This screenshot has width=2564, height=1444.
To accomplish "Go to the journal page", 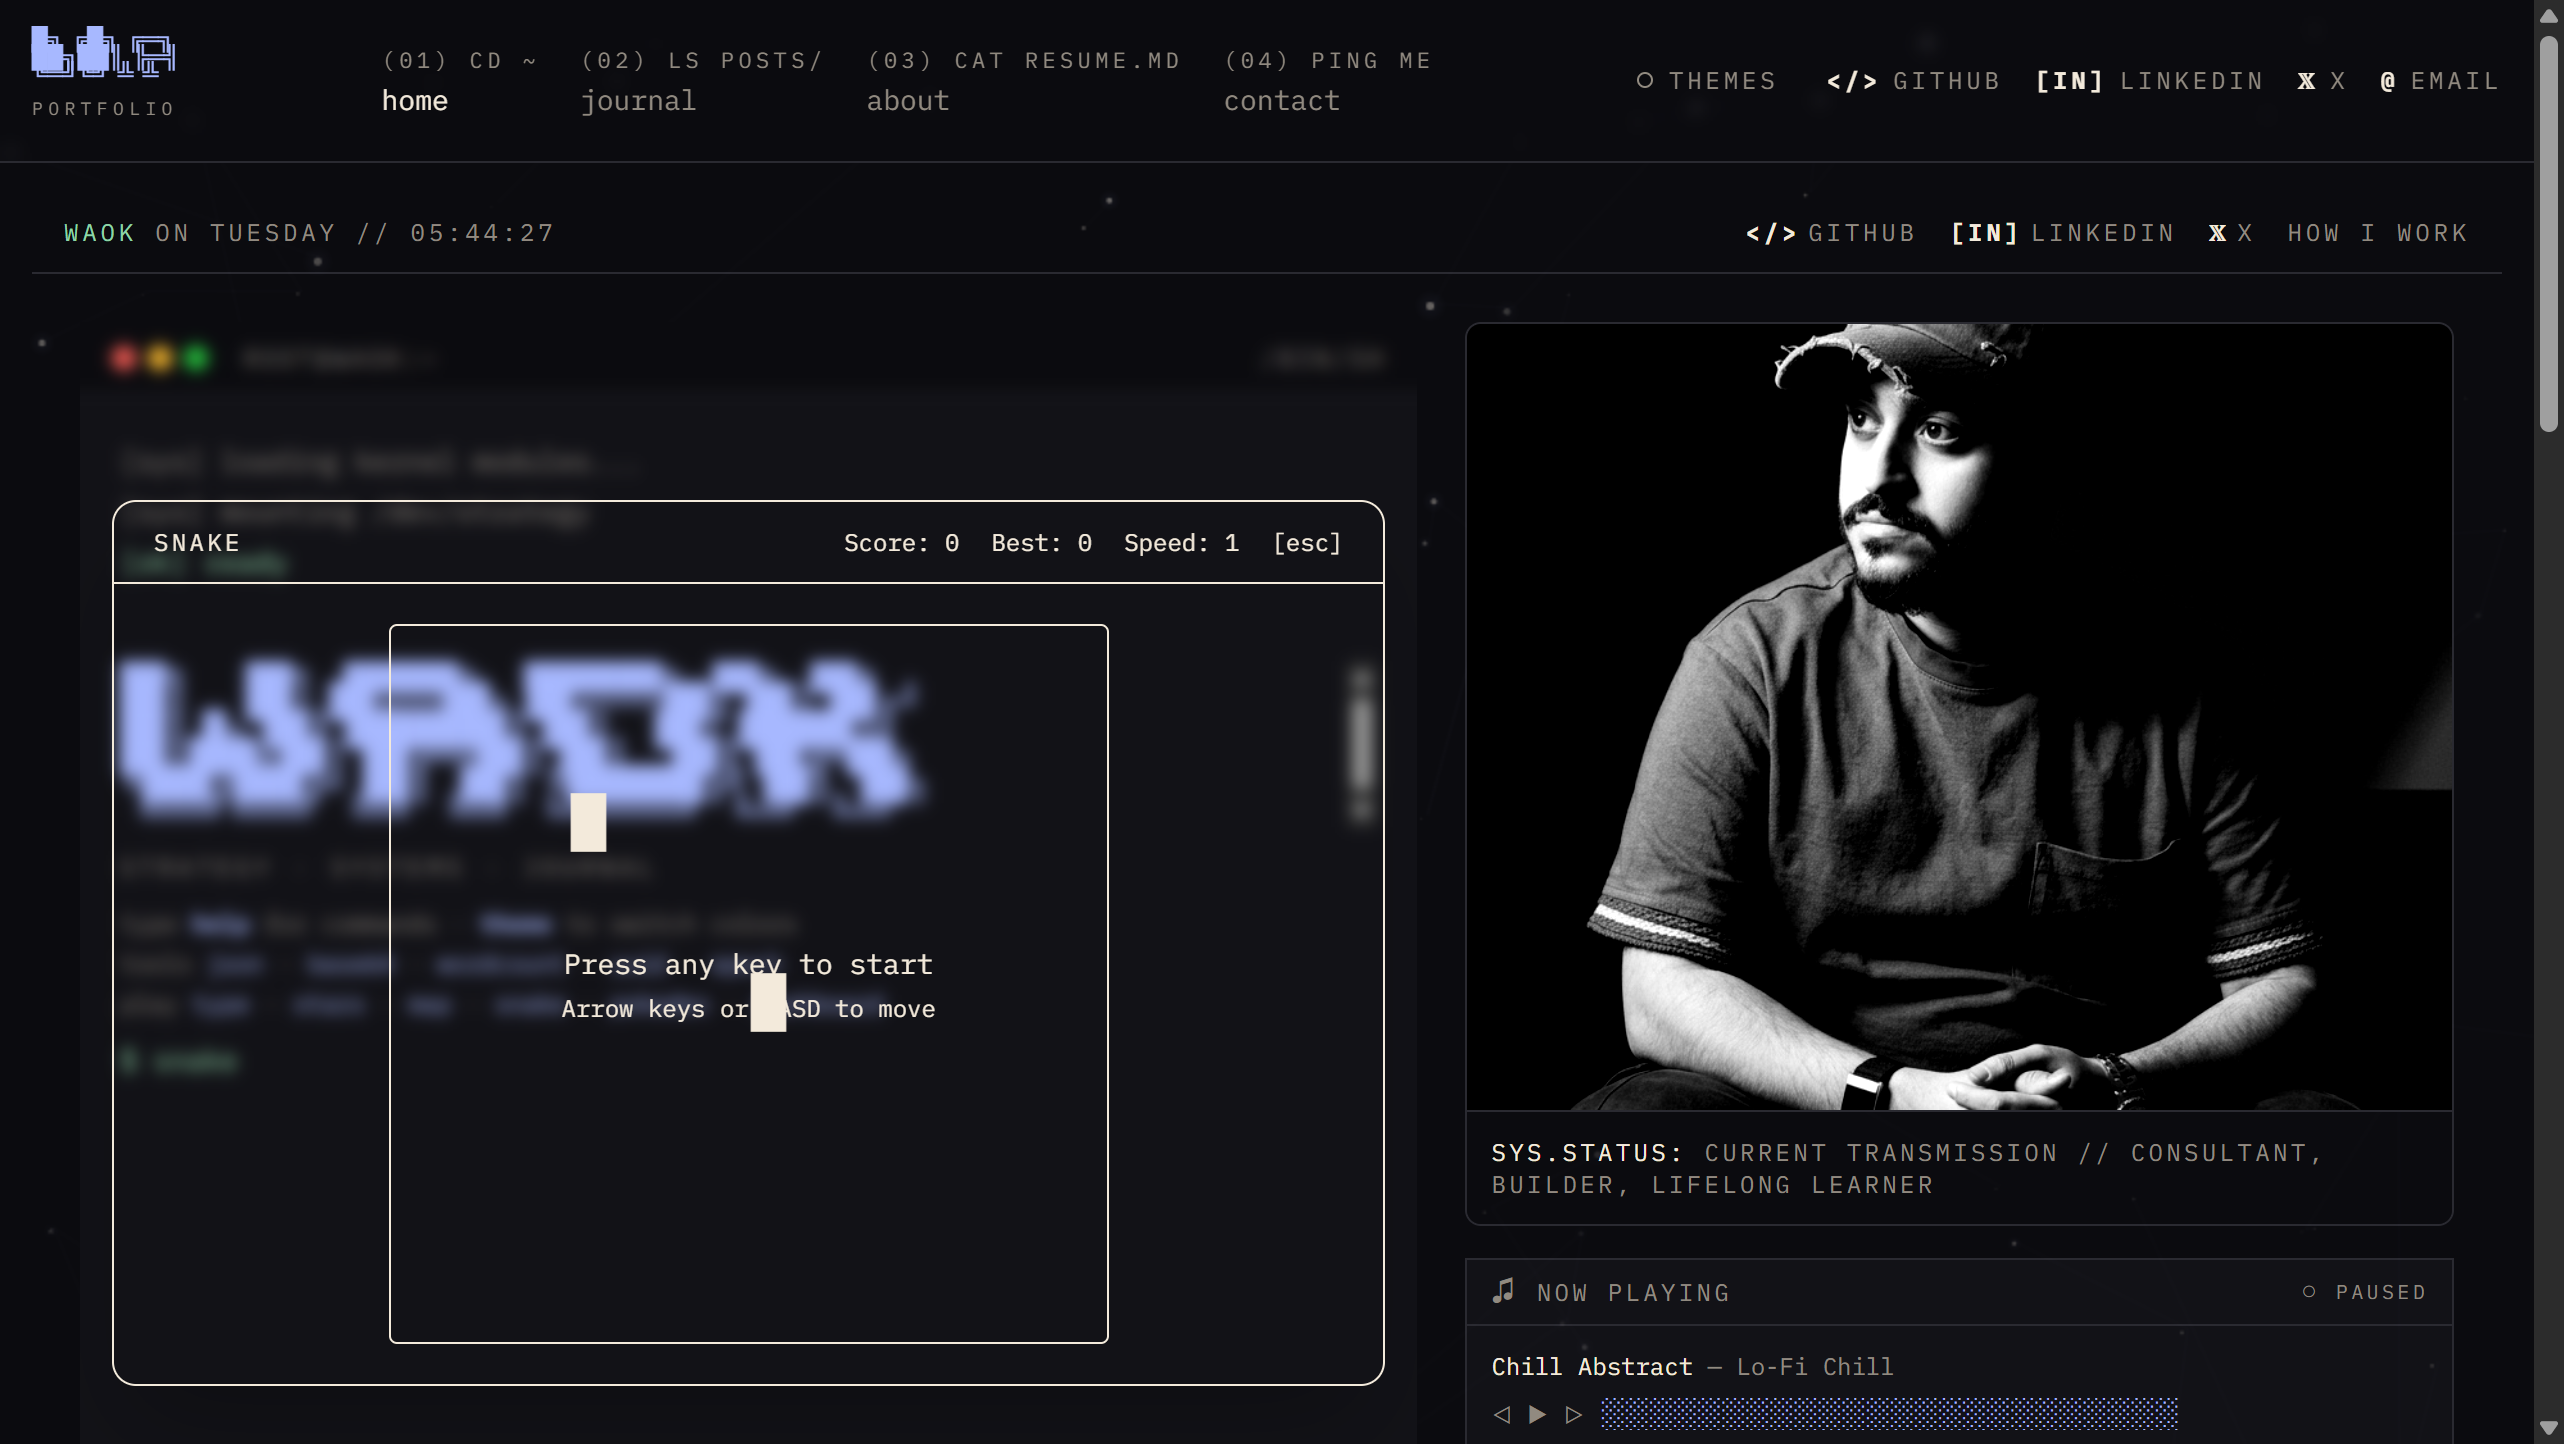I will point(638,101).
